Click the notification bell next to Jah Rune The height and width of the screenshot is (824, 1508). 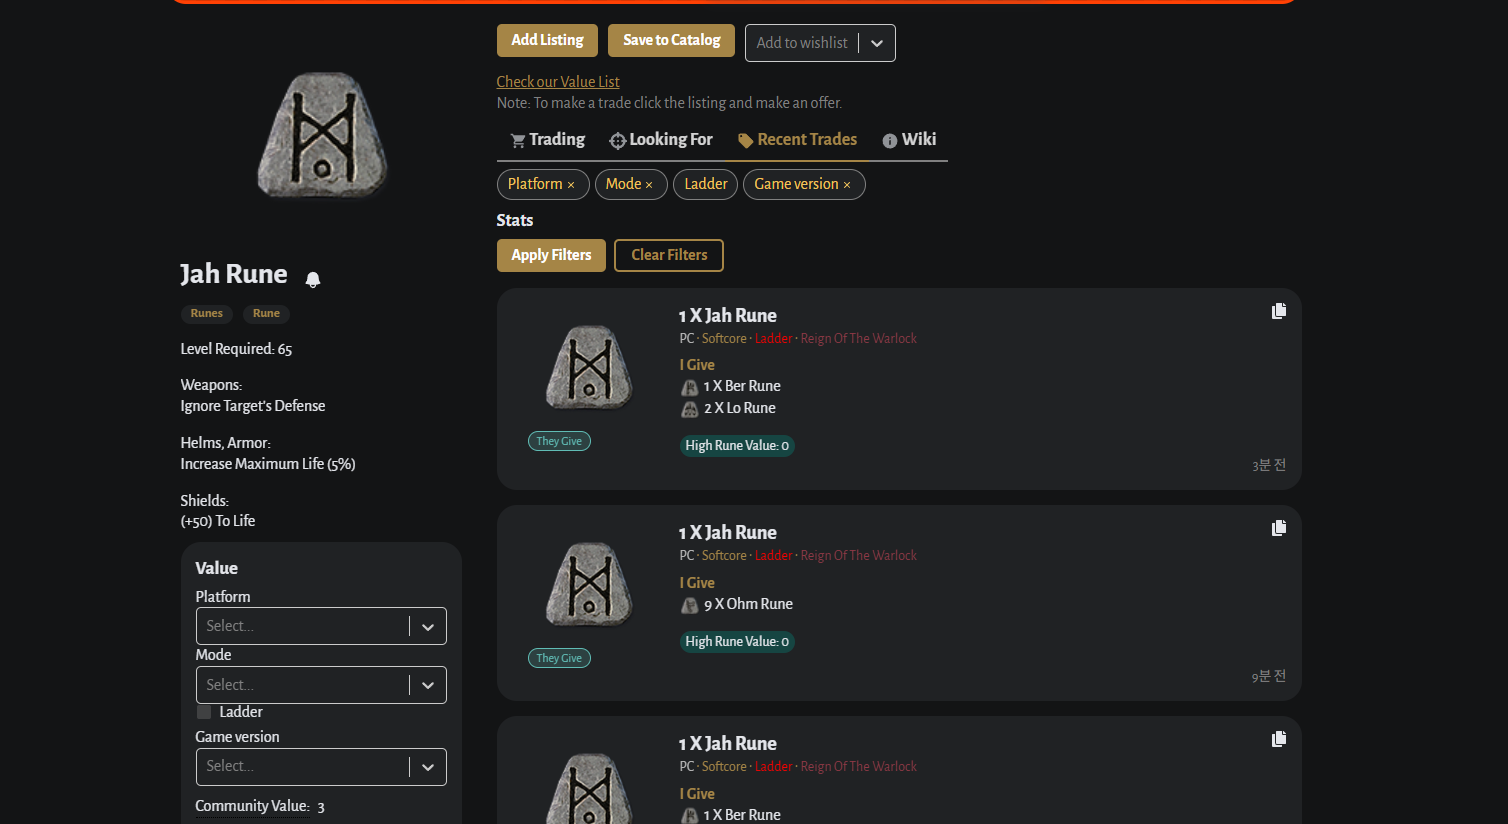coord(313,280)
